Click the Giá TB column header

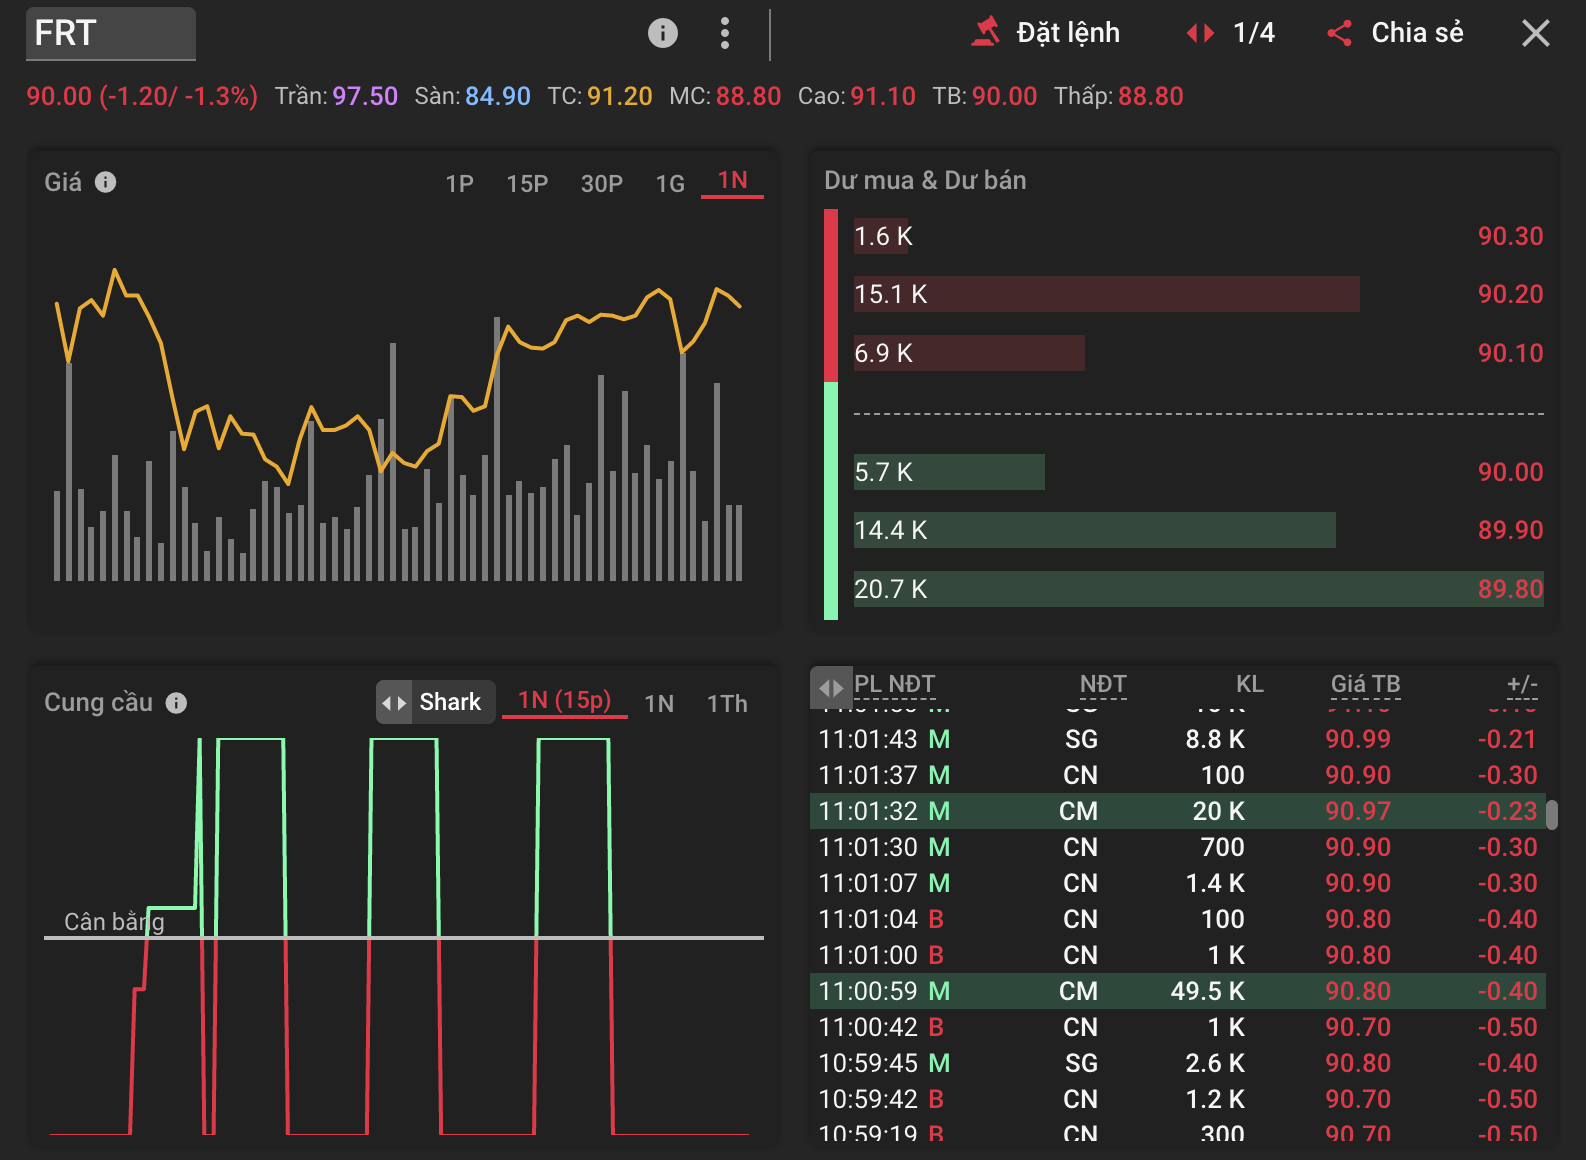pos(1365,684)
